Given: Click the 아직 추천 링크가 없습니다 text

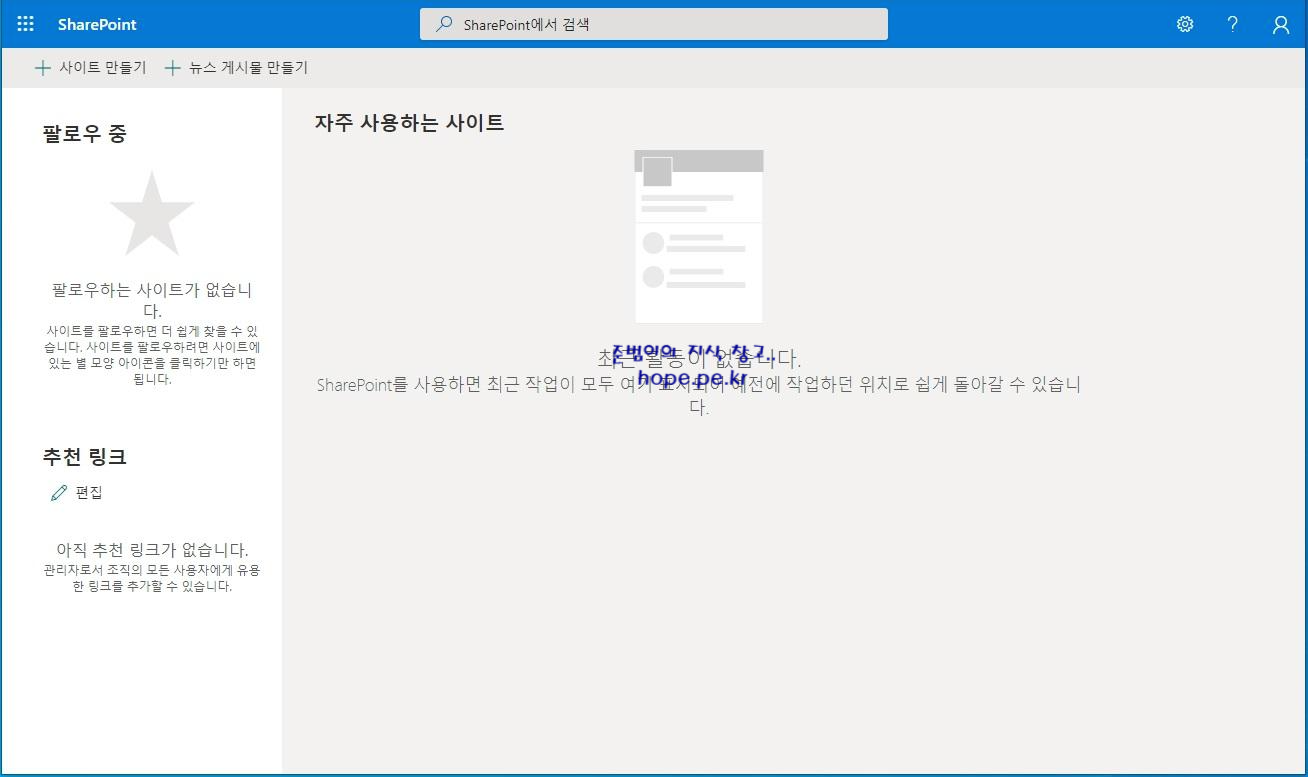Looking at the screenshot, I should click(152, 550).
